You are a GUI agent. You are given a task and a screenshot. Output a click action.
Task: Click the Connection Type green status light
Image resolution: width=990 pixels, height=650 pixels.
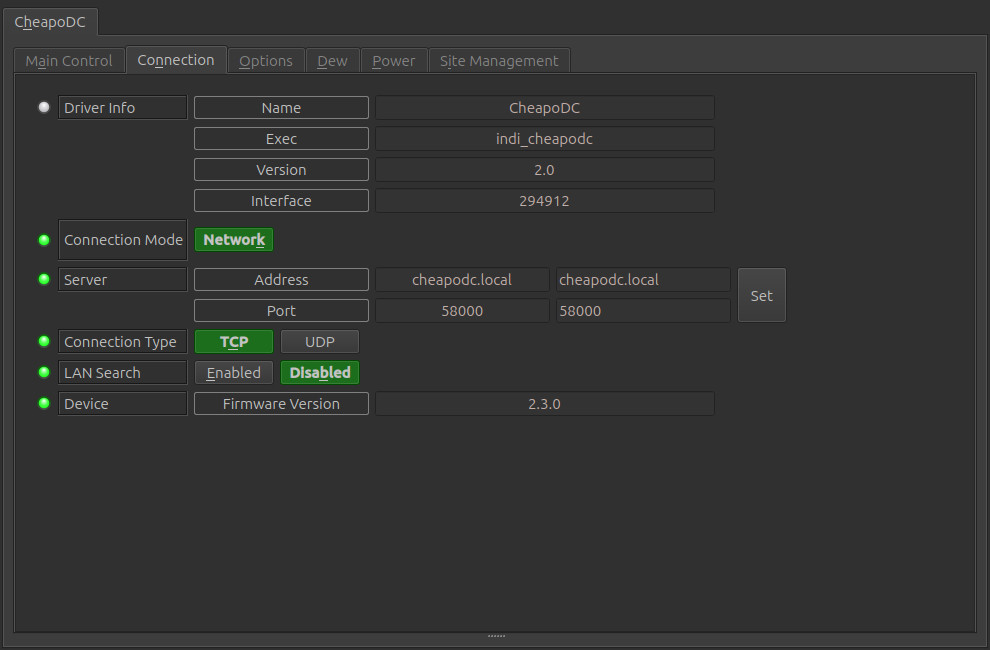pyautogui.click(x=44, y=341)
